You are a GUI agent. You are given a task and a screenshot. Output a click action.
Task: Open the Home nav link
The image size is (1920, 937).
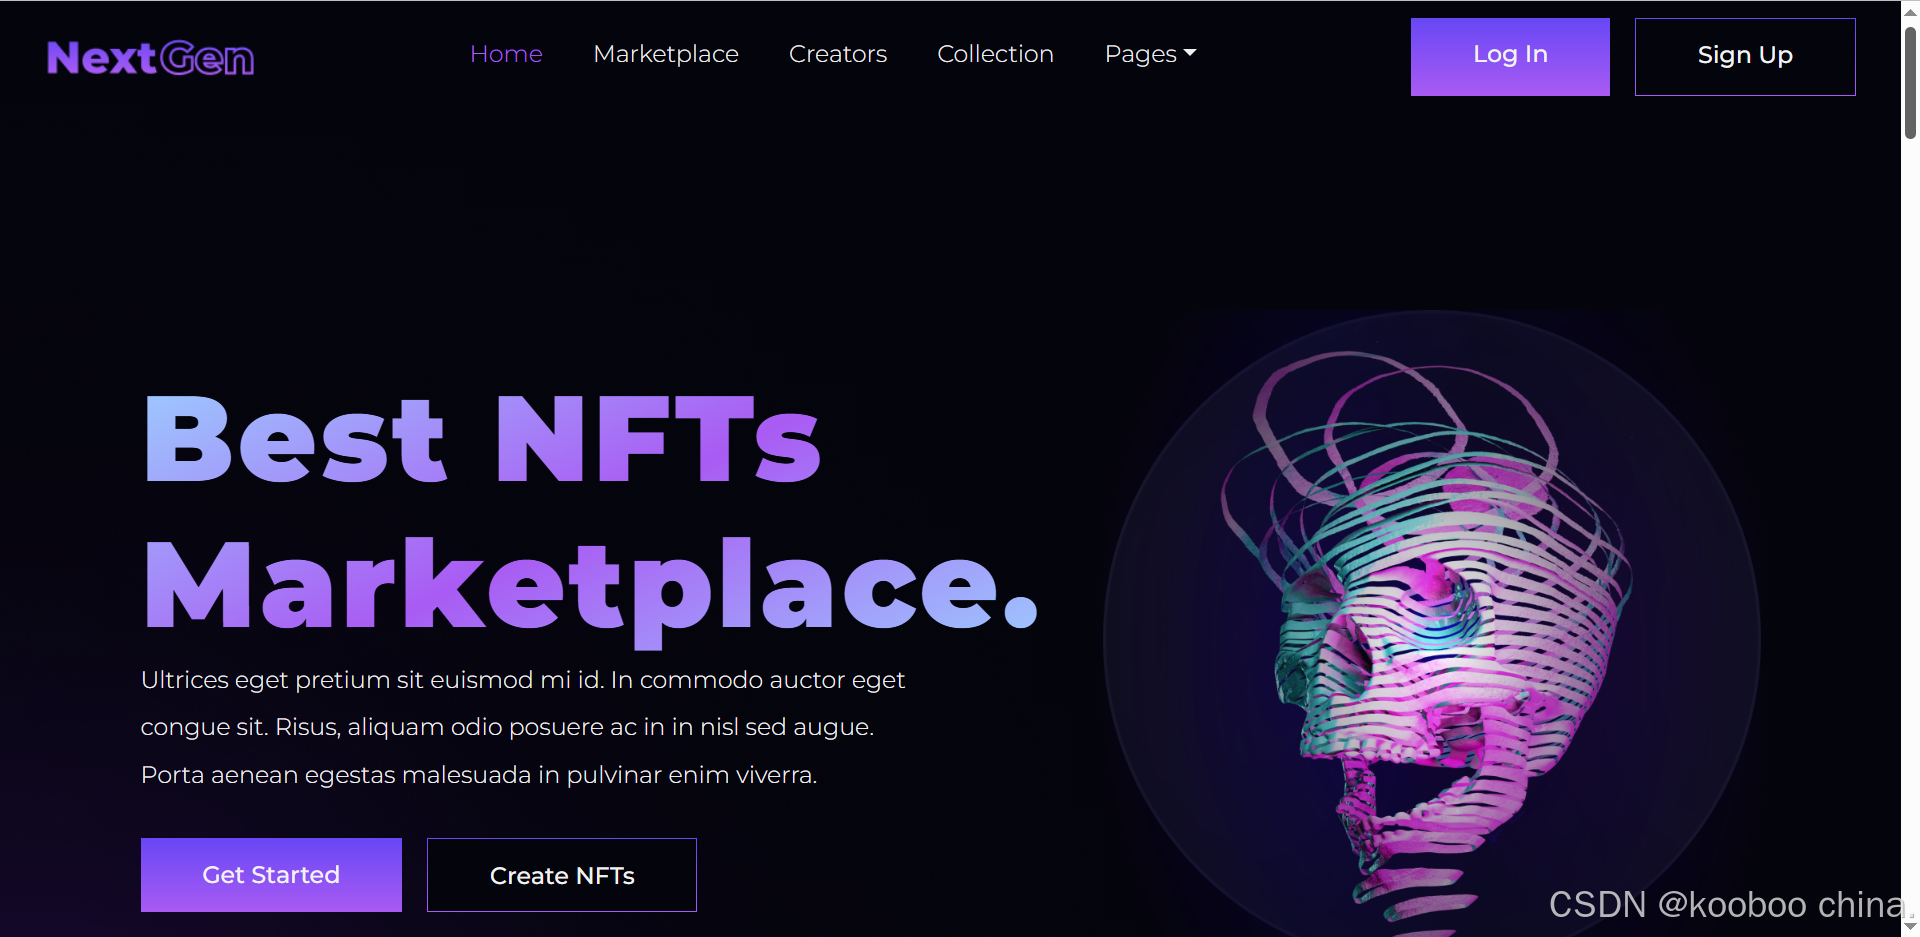pyautogui.click(x=506, y=54)
